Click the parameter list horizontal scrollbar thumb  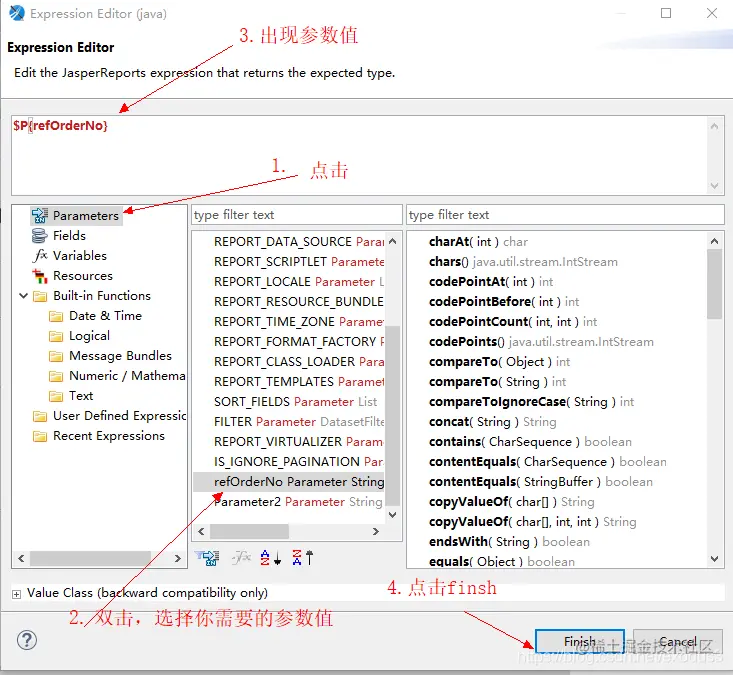pos(249,531)
